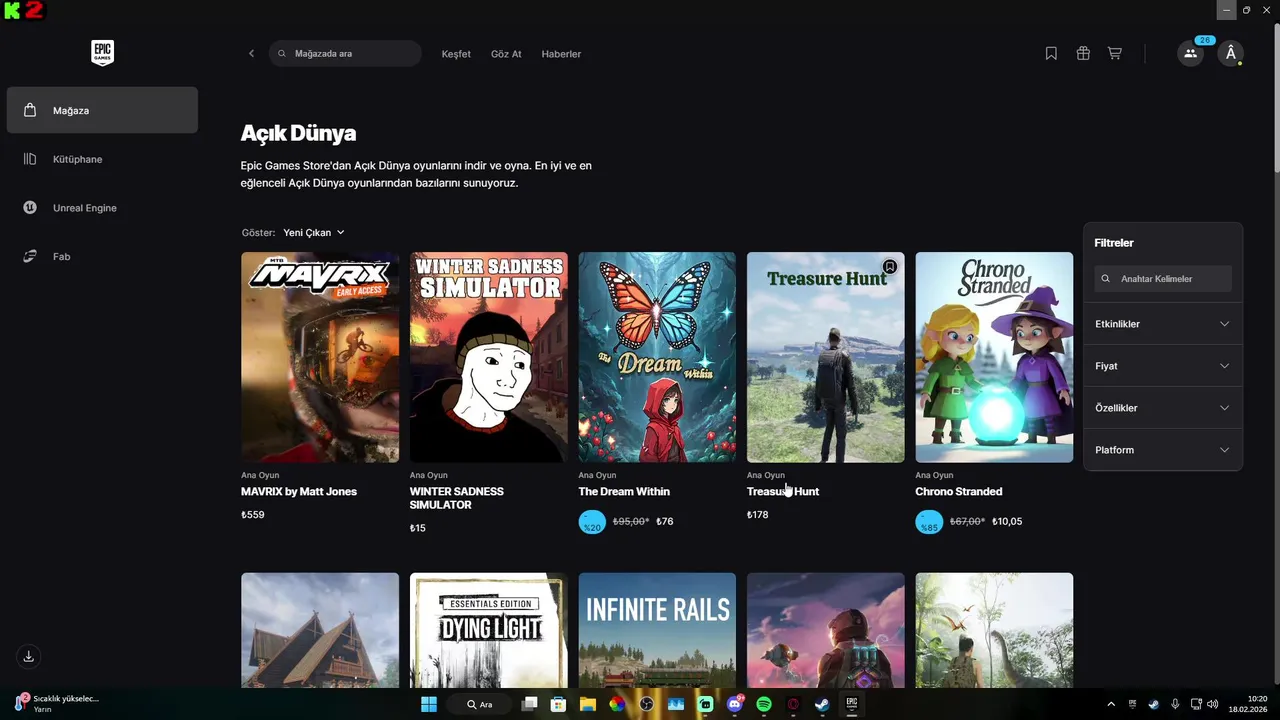
Task: Expand the Özellikler filter section
Action: (1163, 408)
